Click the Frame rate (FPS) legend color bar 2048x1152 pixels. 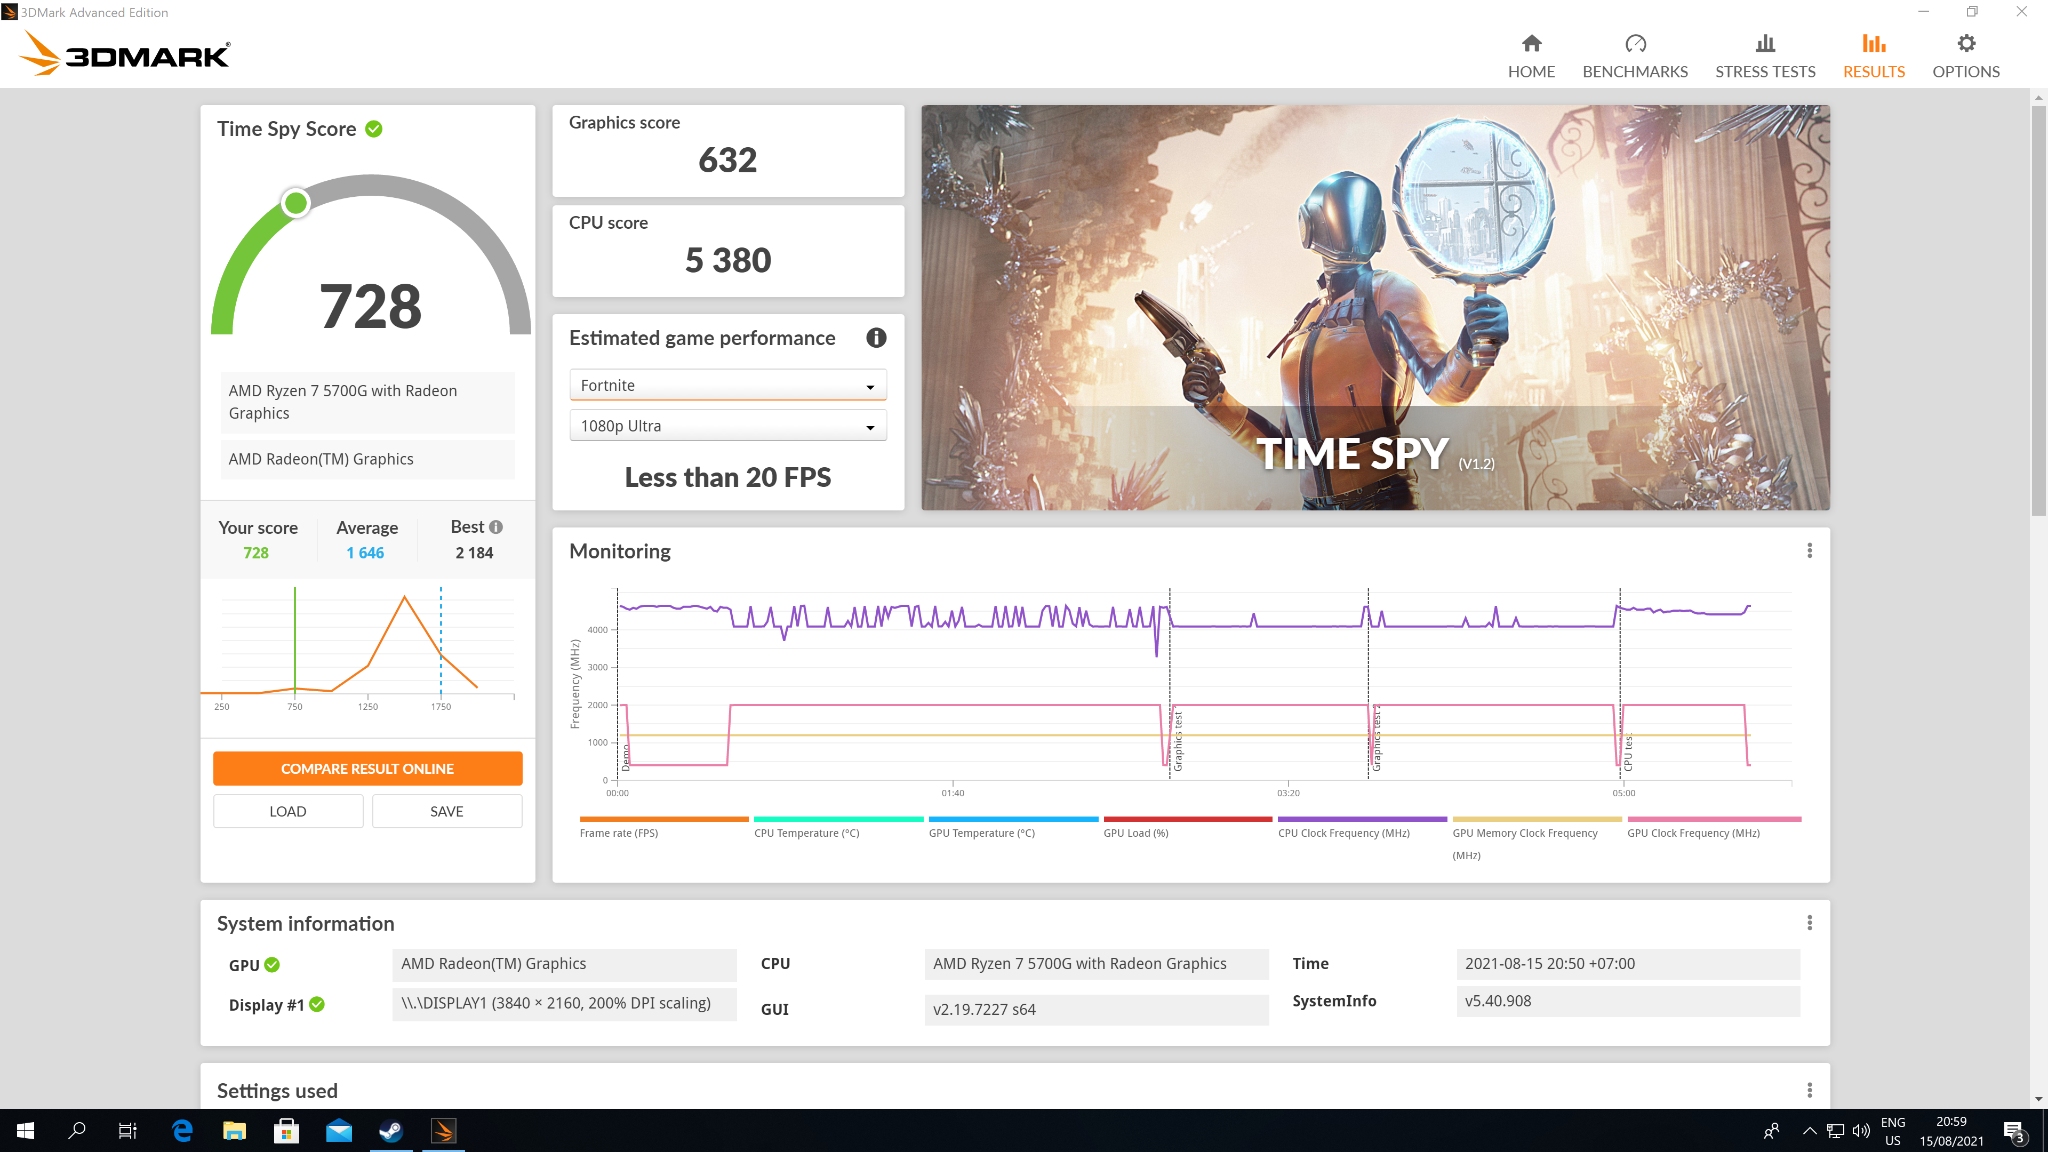(663, 818)
